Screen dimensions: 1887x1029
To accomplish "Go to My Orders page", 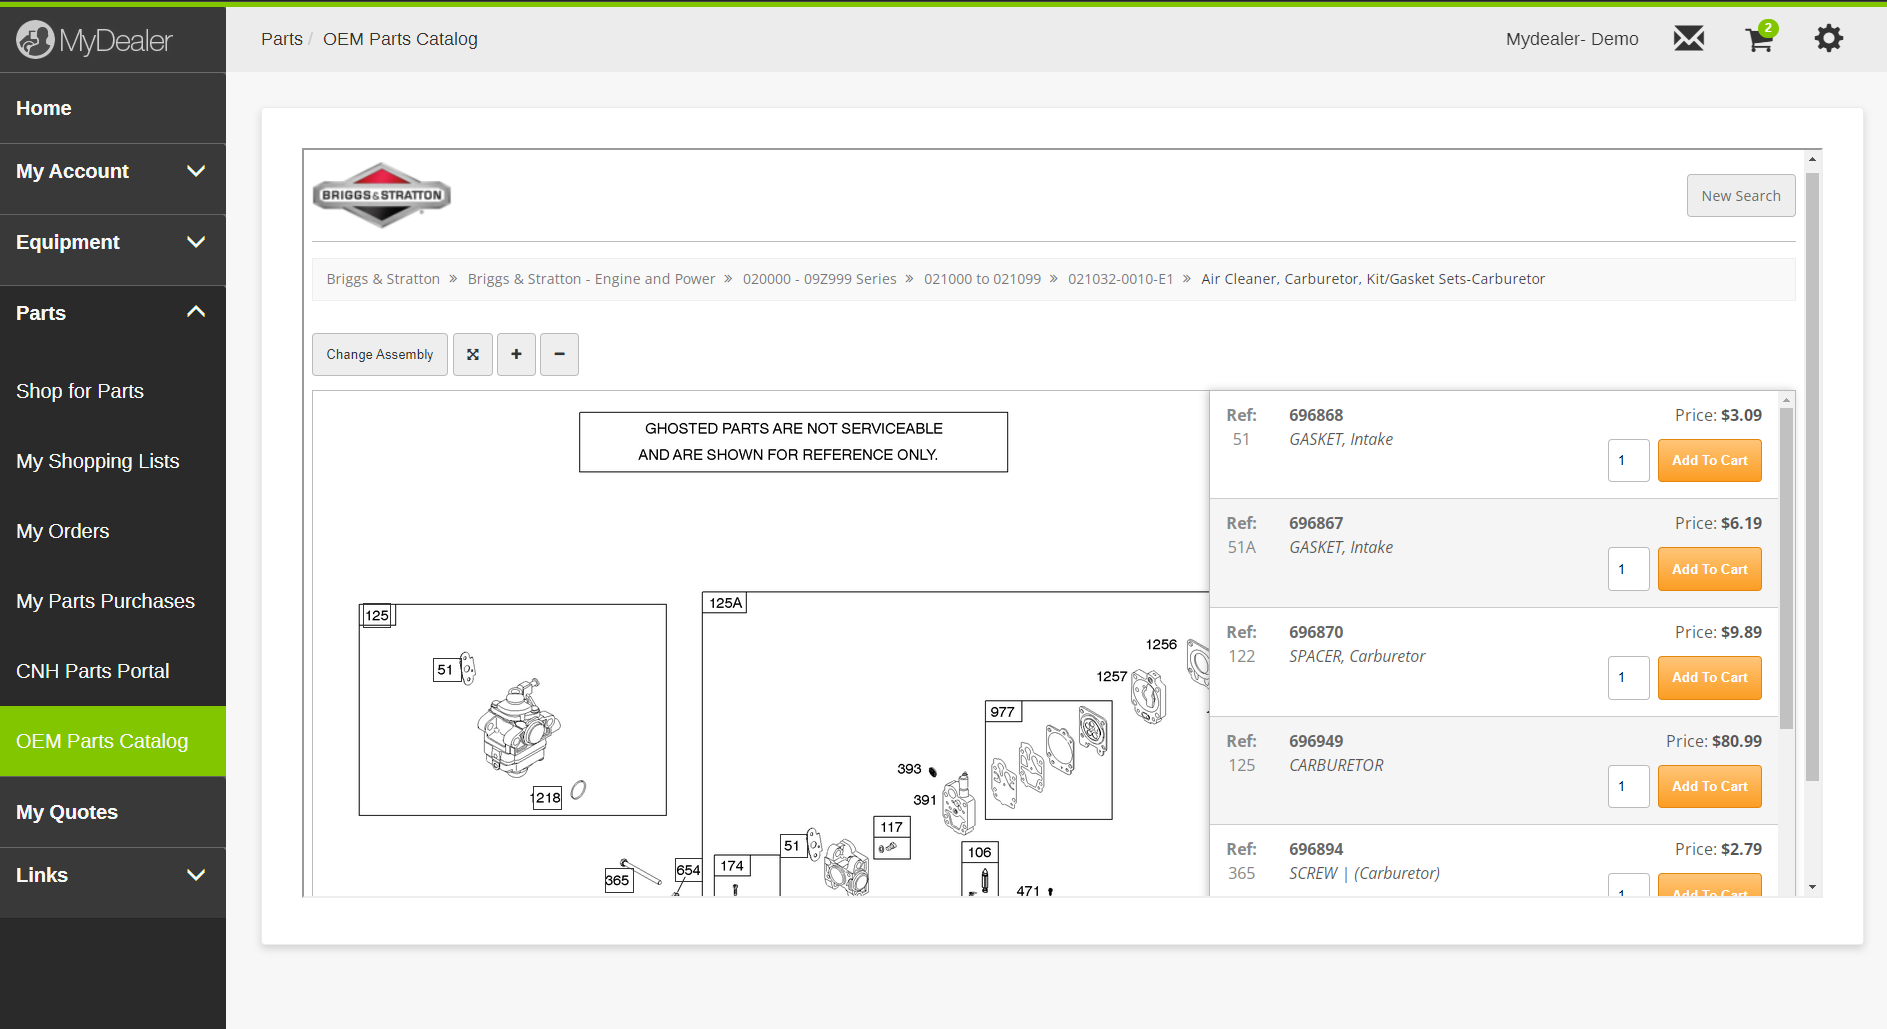I will click(x=63, y=531).
